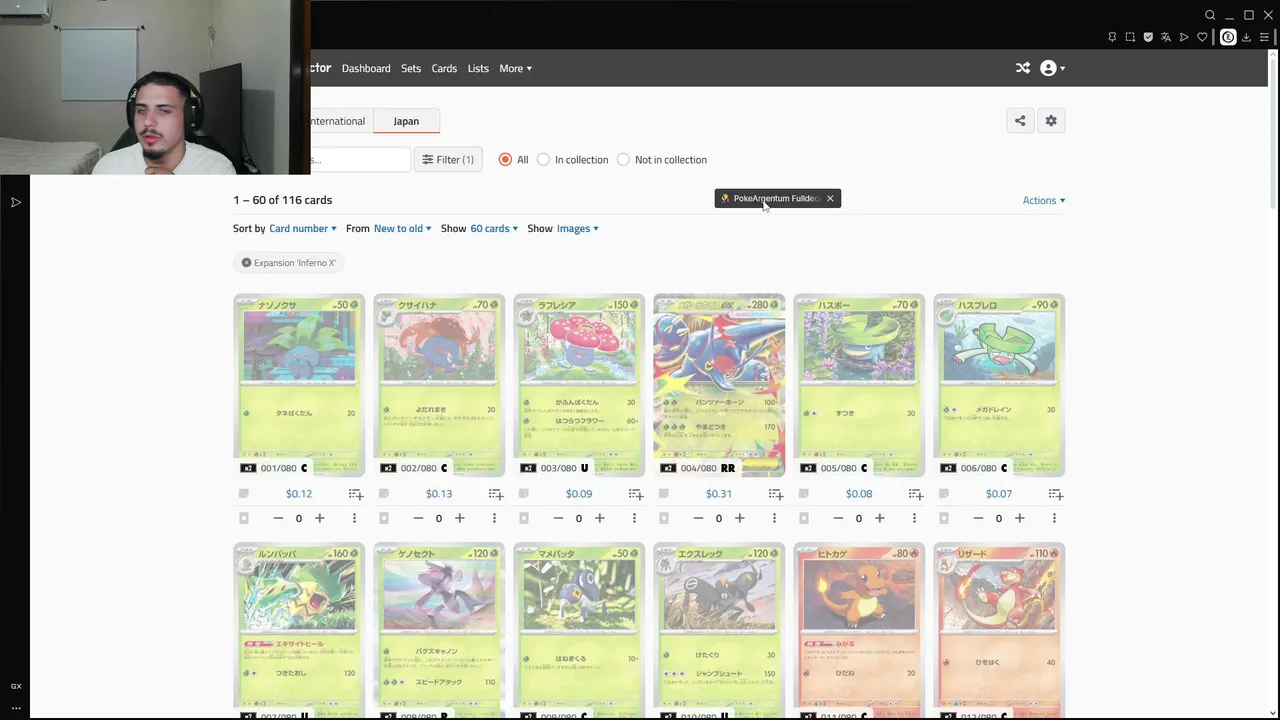The image size is (1280, 720).
Task: Click the shuffle random icon in header
Action: [1022, 68]
